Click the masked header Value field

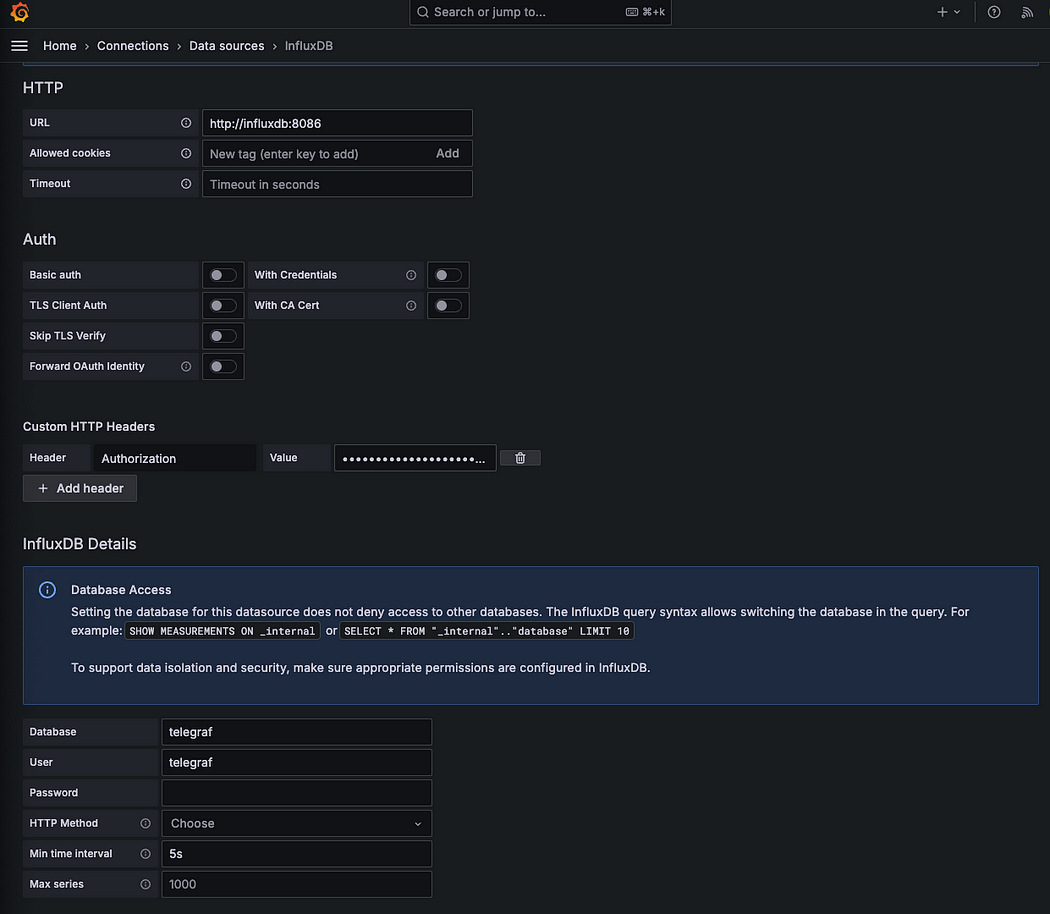pos(415,458)
